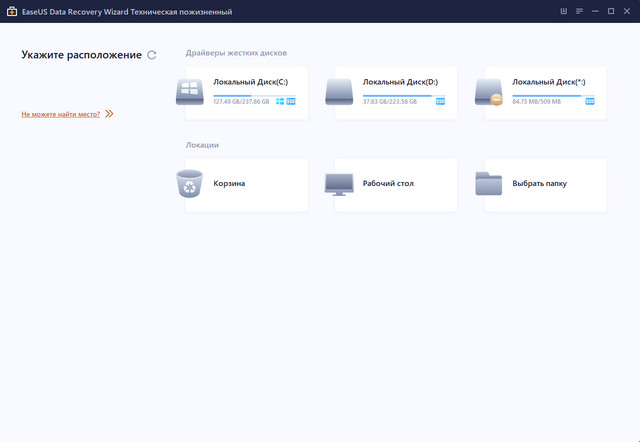This screenshot has height=442, width=640.
Task: Expand the double chevron beside Не можете найти место
Action: (109, 114)
